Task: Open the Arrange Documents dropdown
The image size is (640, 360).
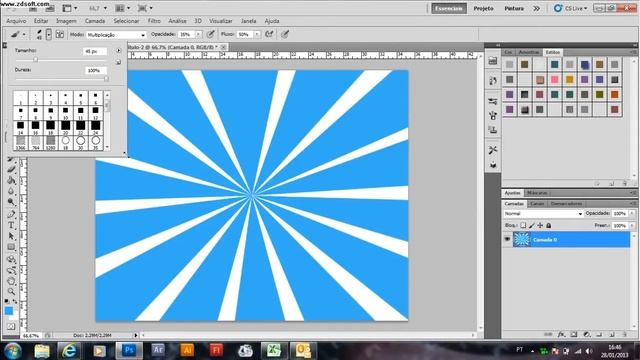Action: (x=123, y=8)
